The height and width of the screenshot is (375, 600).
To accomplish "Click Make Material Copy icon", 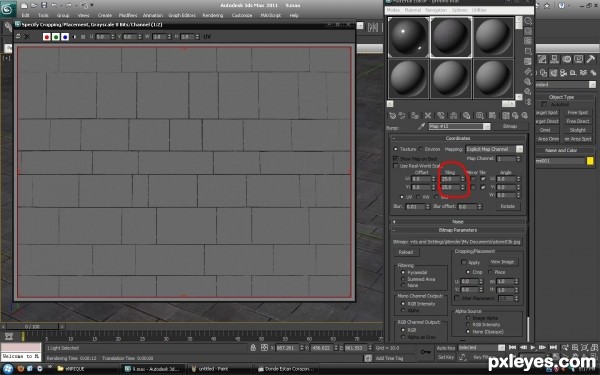I will click(x=441, y=115).
